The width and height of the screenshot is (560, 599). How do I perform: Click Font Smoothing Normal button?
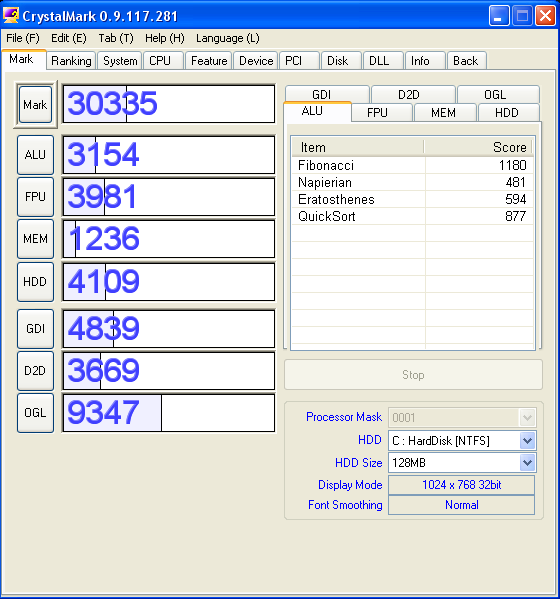[x=461, y=505]
